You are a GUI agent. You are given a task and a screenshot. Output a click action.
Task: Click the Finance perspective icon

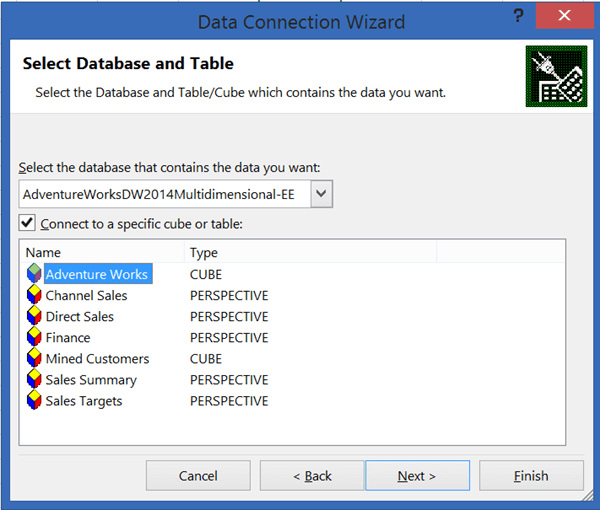point(34,337)
